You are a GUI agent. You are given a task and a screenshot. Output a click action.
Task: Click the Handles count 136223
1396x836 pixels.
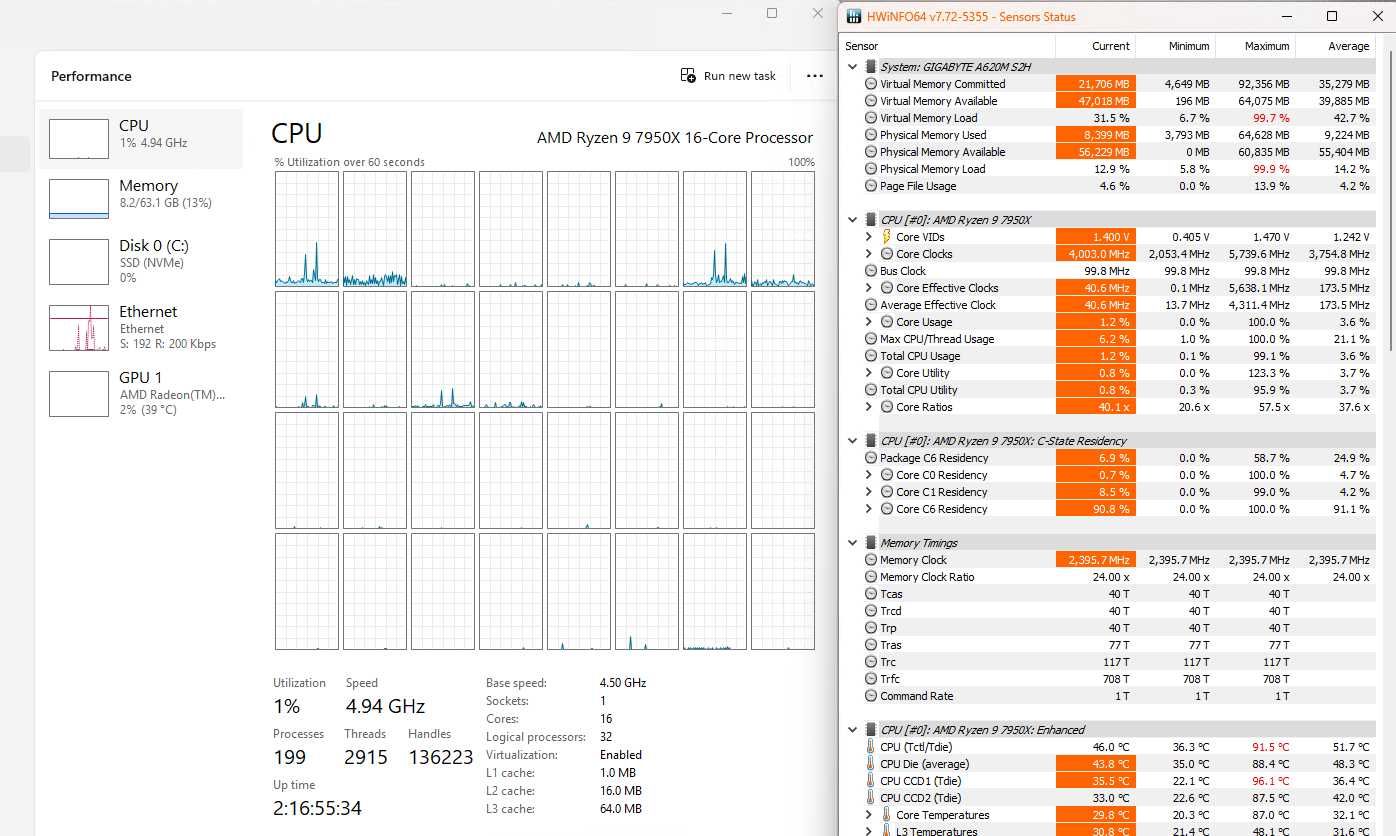coord(440,757)
